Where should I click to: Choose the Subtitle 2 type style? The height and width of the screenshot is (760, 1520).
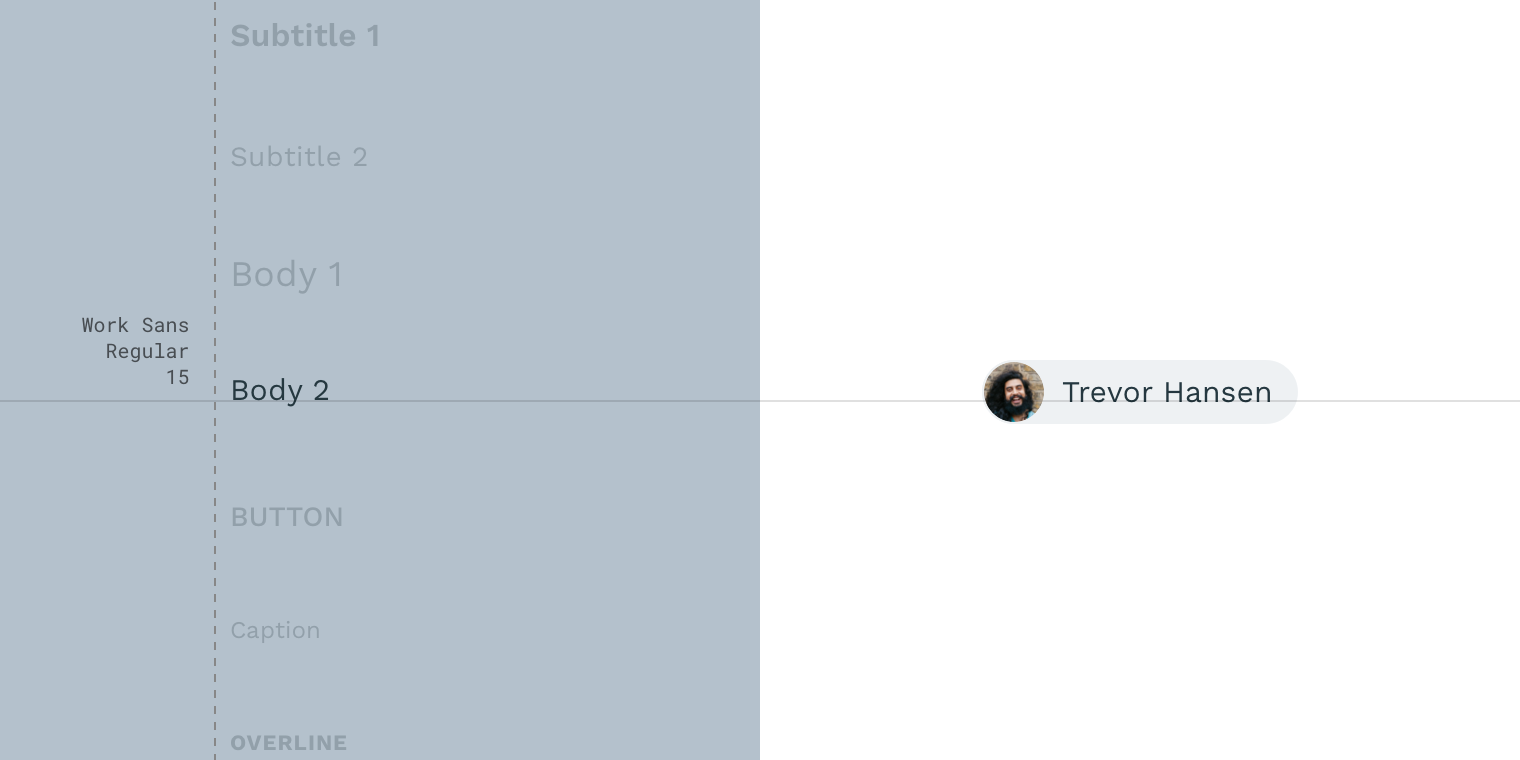pyautogui.click(x=299, y=157)
